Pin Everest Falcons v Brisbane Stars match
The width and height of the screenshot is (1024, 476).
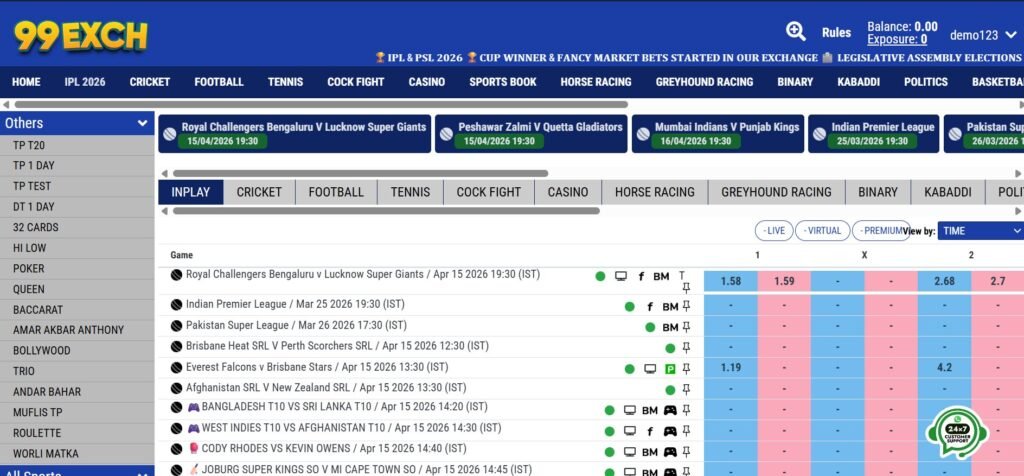pos(686,368)
